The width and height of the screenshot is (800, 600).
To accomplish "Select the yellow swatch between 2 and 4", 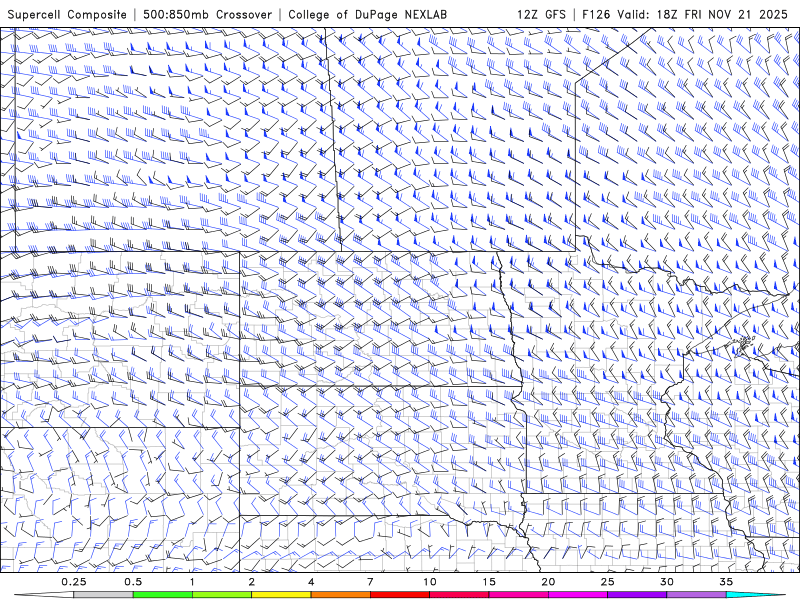I will coord(281,594).
